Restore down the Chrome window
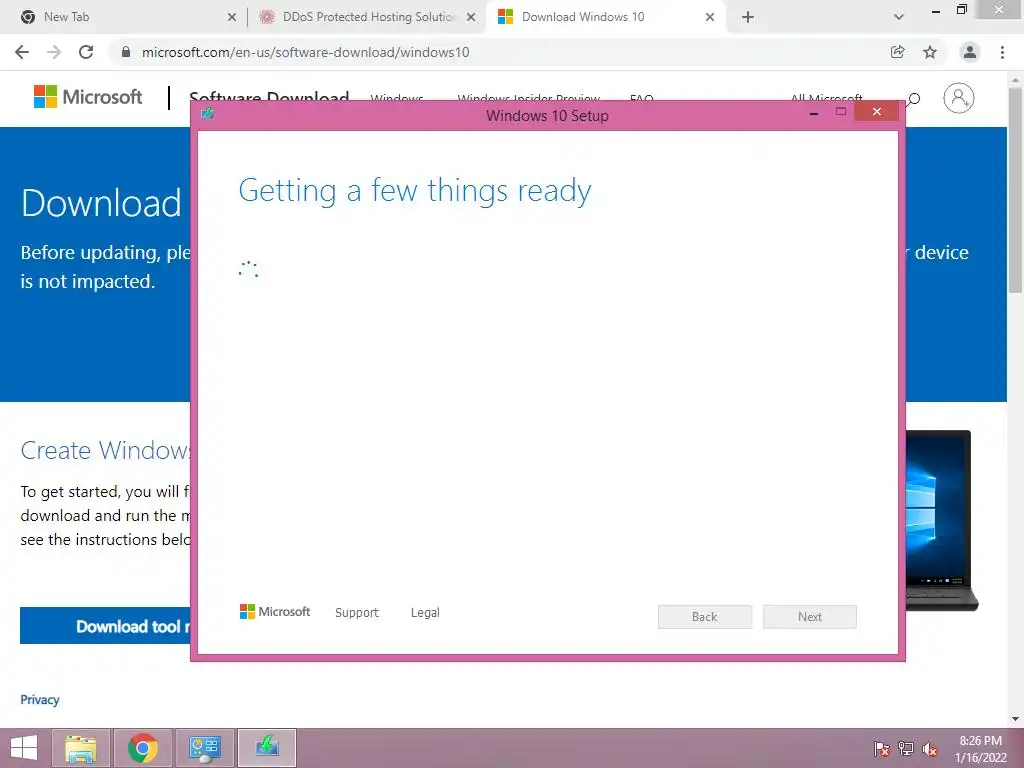The image size is (1024, 768). 961,10
